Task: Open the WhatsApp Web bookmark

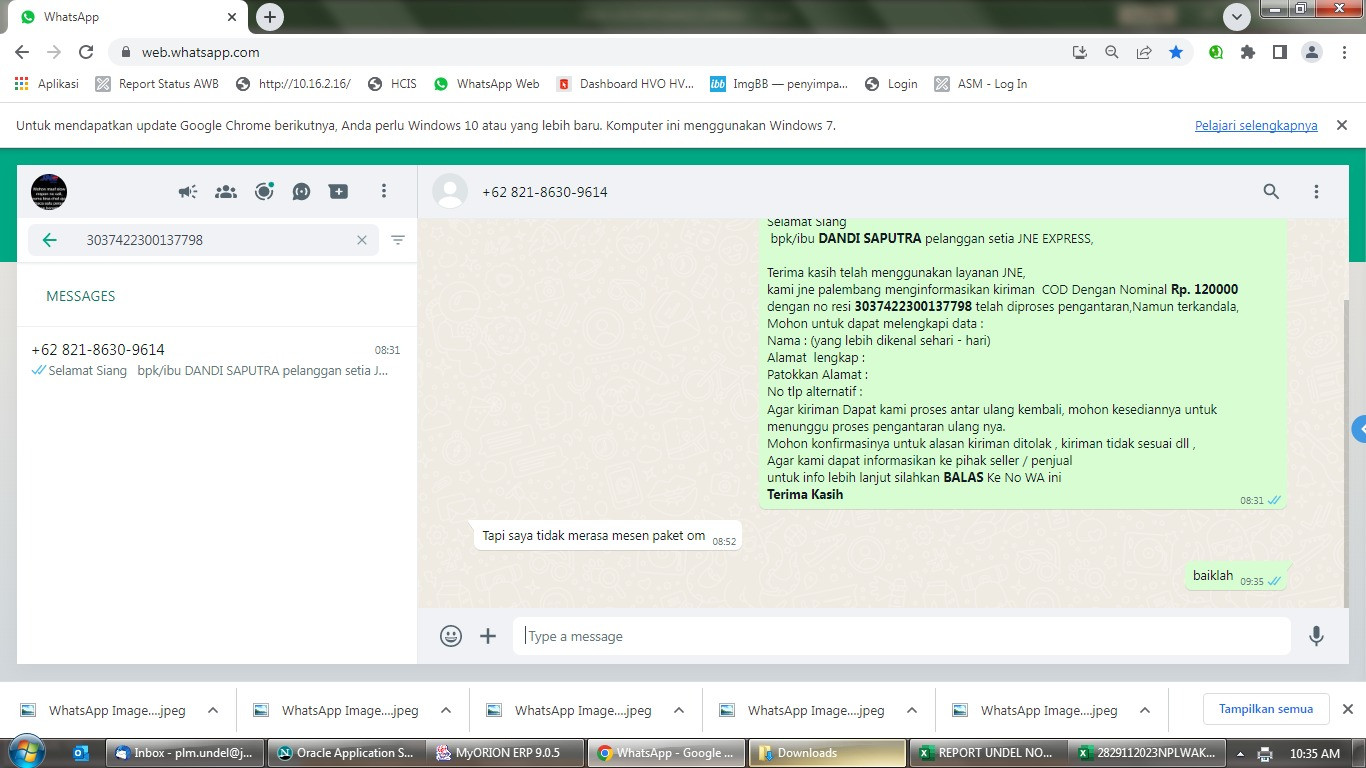Action: [x=487, y=84]
